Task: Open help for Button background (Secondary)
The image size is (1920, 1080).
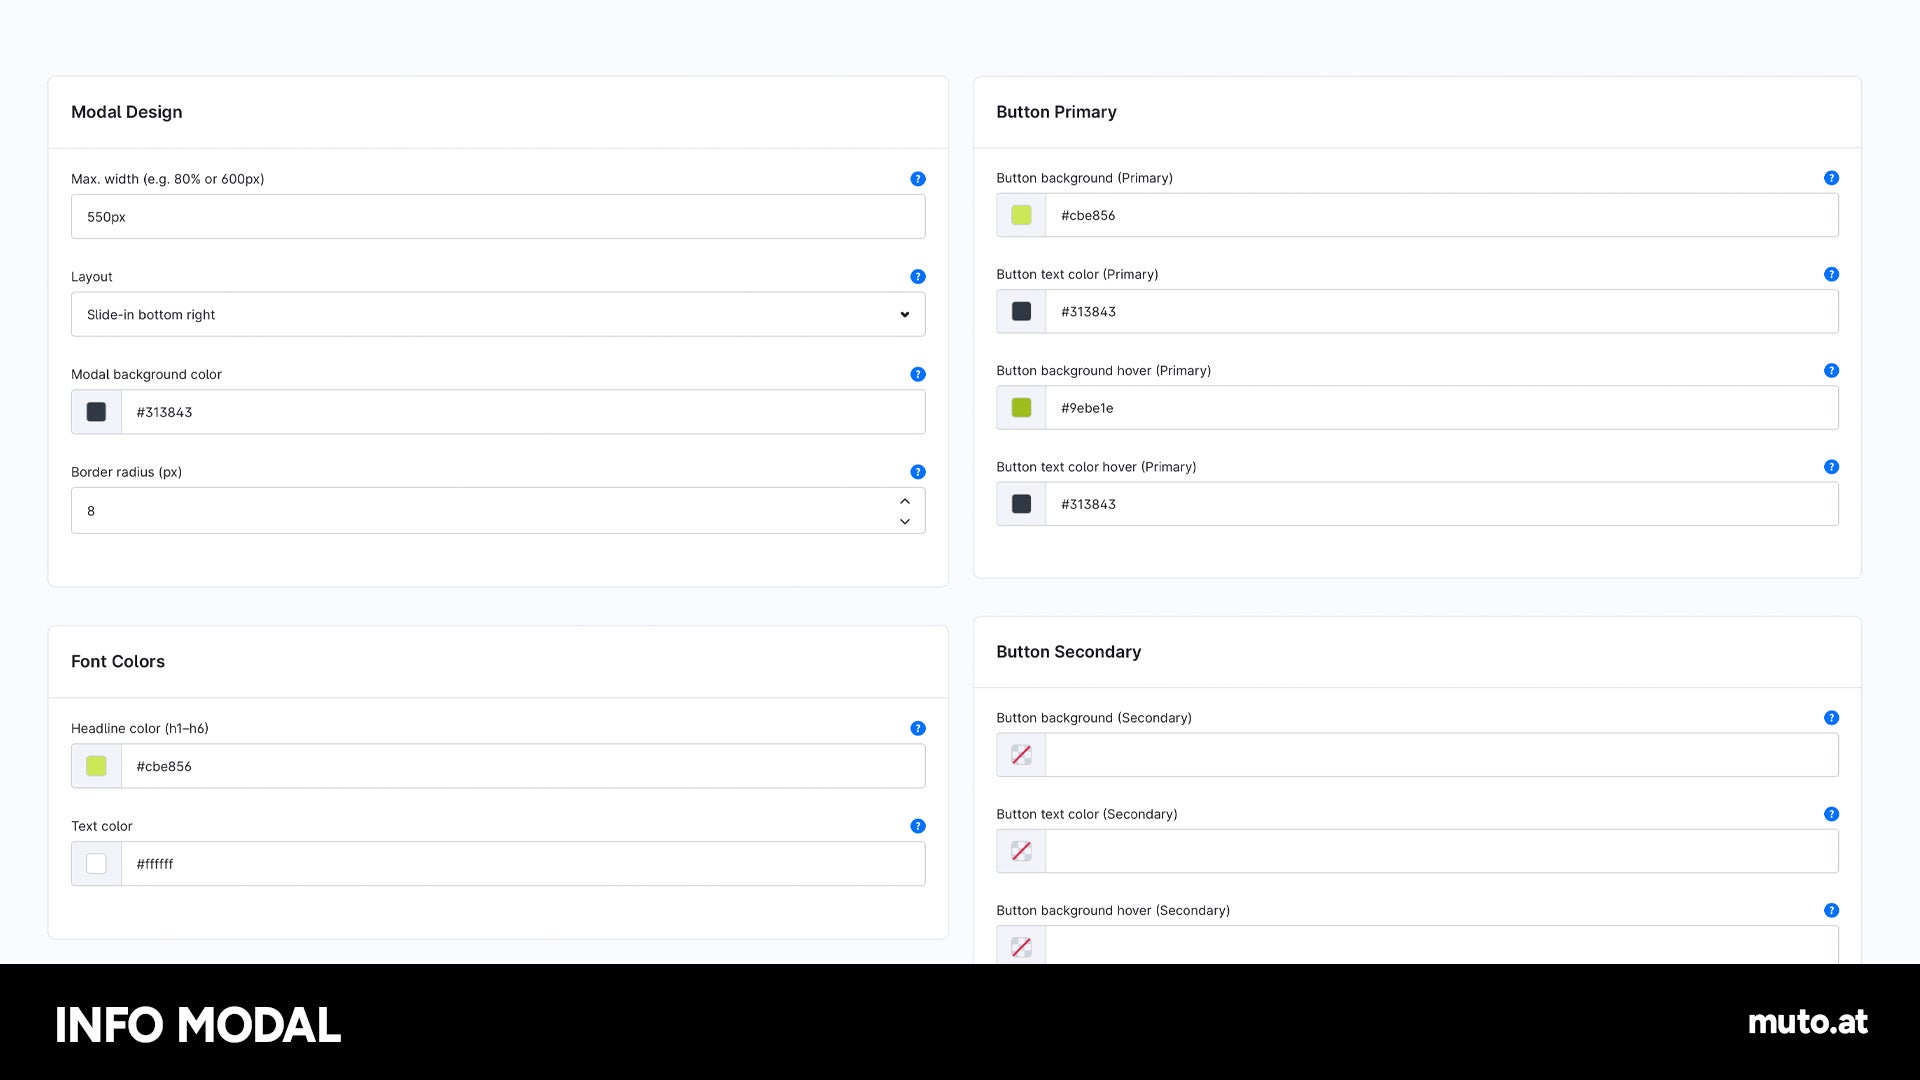Action: pyautogui.click(x=1831, y=718)
